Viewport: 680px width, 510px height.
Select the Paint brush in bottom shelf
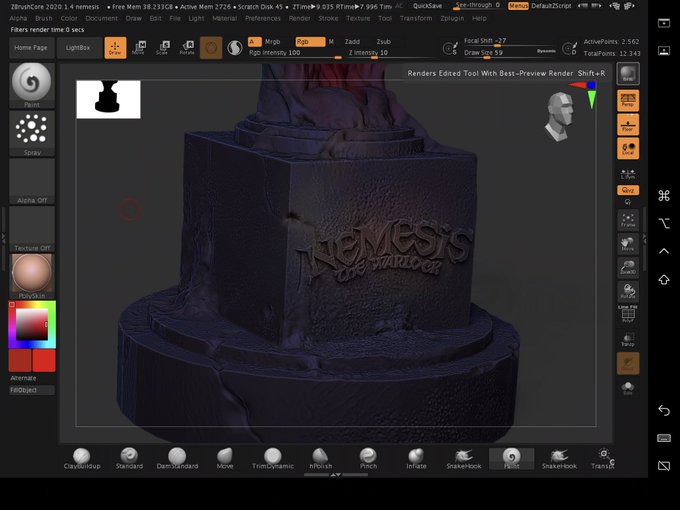tap(511, 459)
